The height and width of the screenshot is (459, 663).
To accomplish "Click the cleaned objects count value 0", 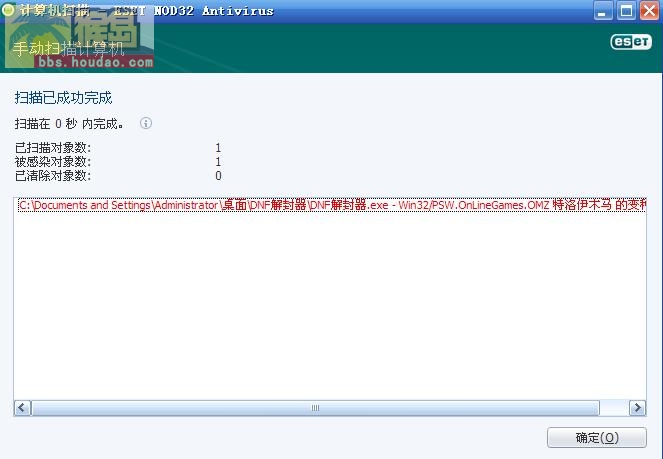I will point(218,175).
